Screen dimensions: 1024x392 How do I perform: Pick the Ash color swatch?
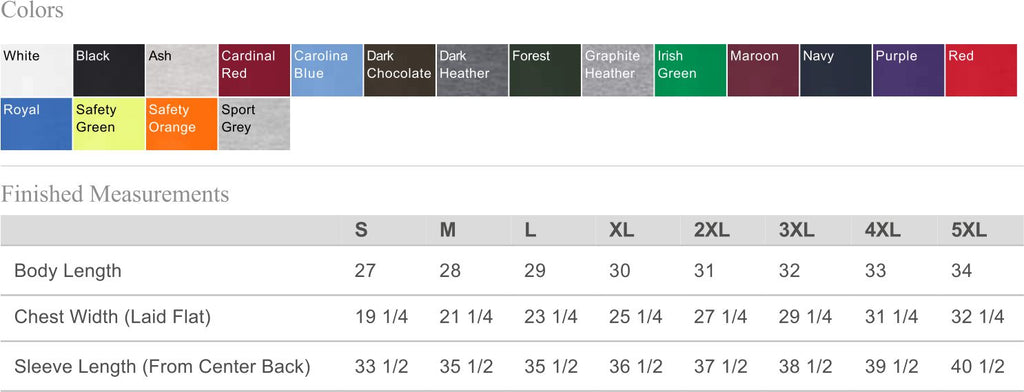pyautogui.click(x=182, y=71)
